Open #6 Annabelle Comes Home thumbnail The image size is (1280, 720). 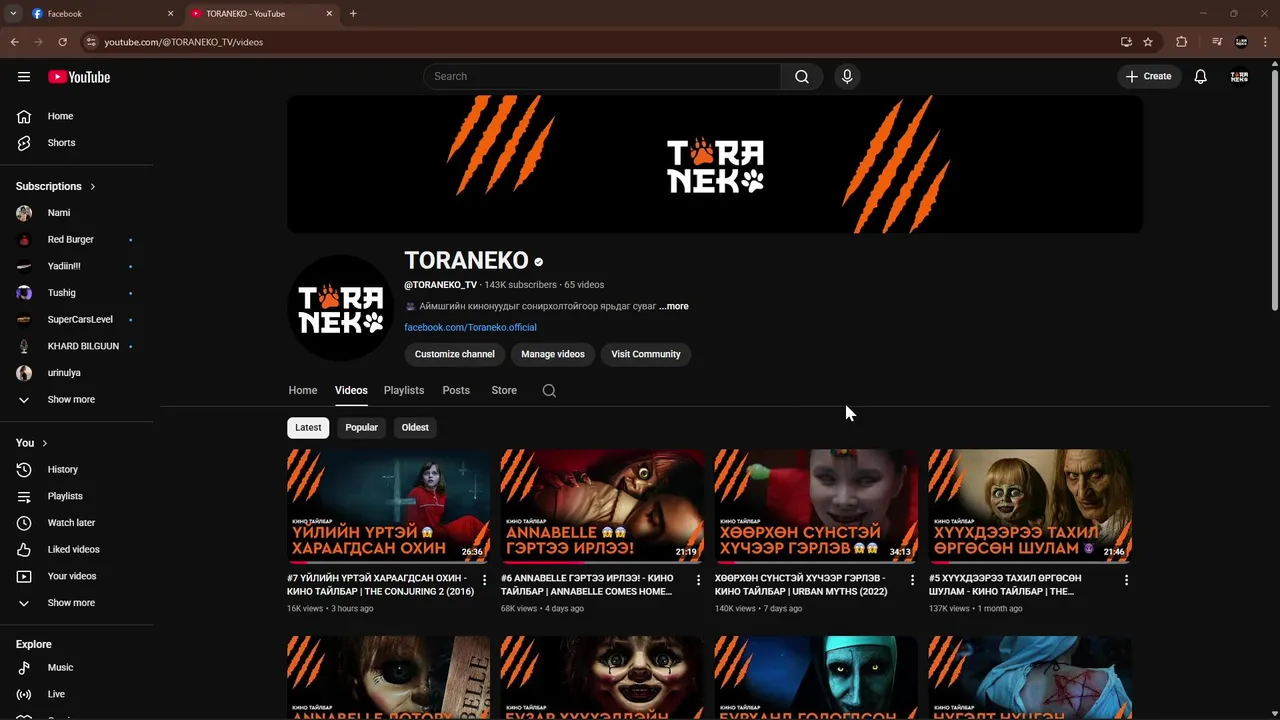[x=602, y=506]
